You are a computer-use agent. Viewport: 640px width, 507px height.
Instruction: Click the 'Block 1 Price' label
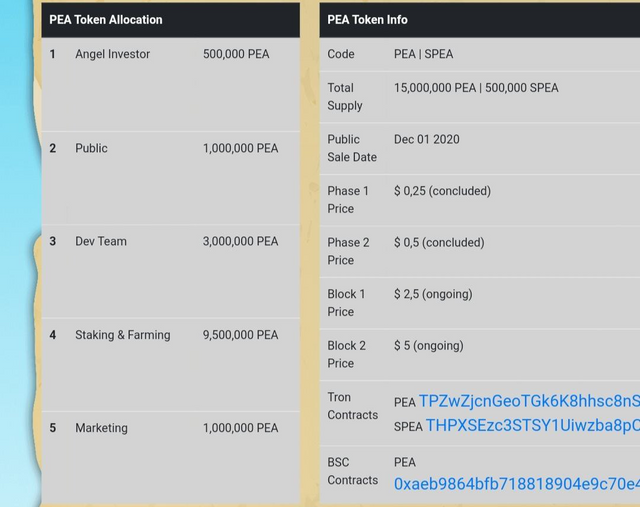click(346, 303)
